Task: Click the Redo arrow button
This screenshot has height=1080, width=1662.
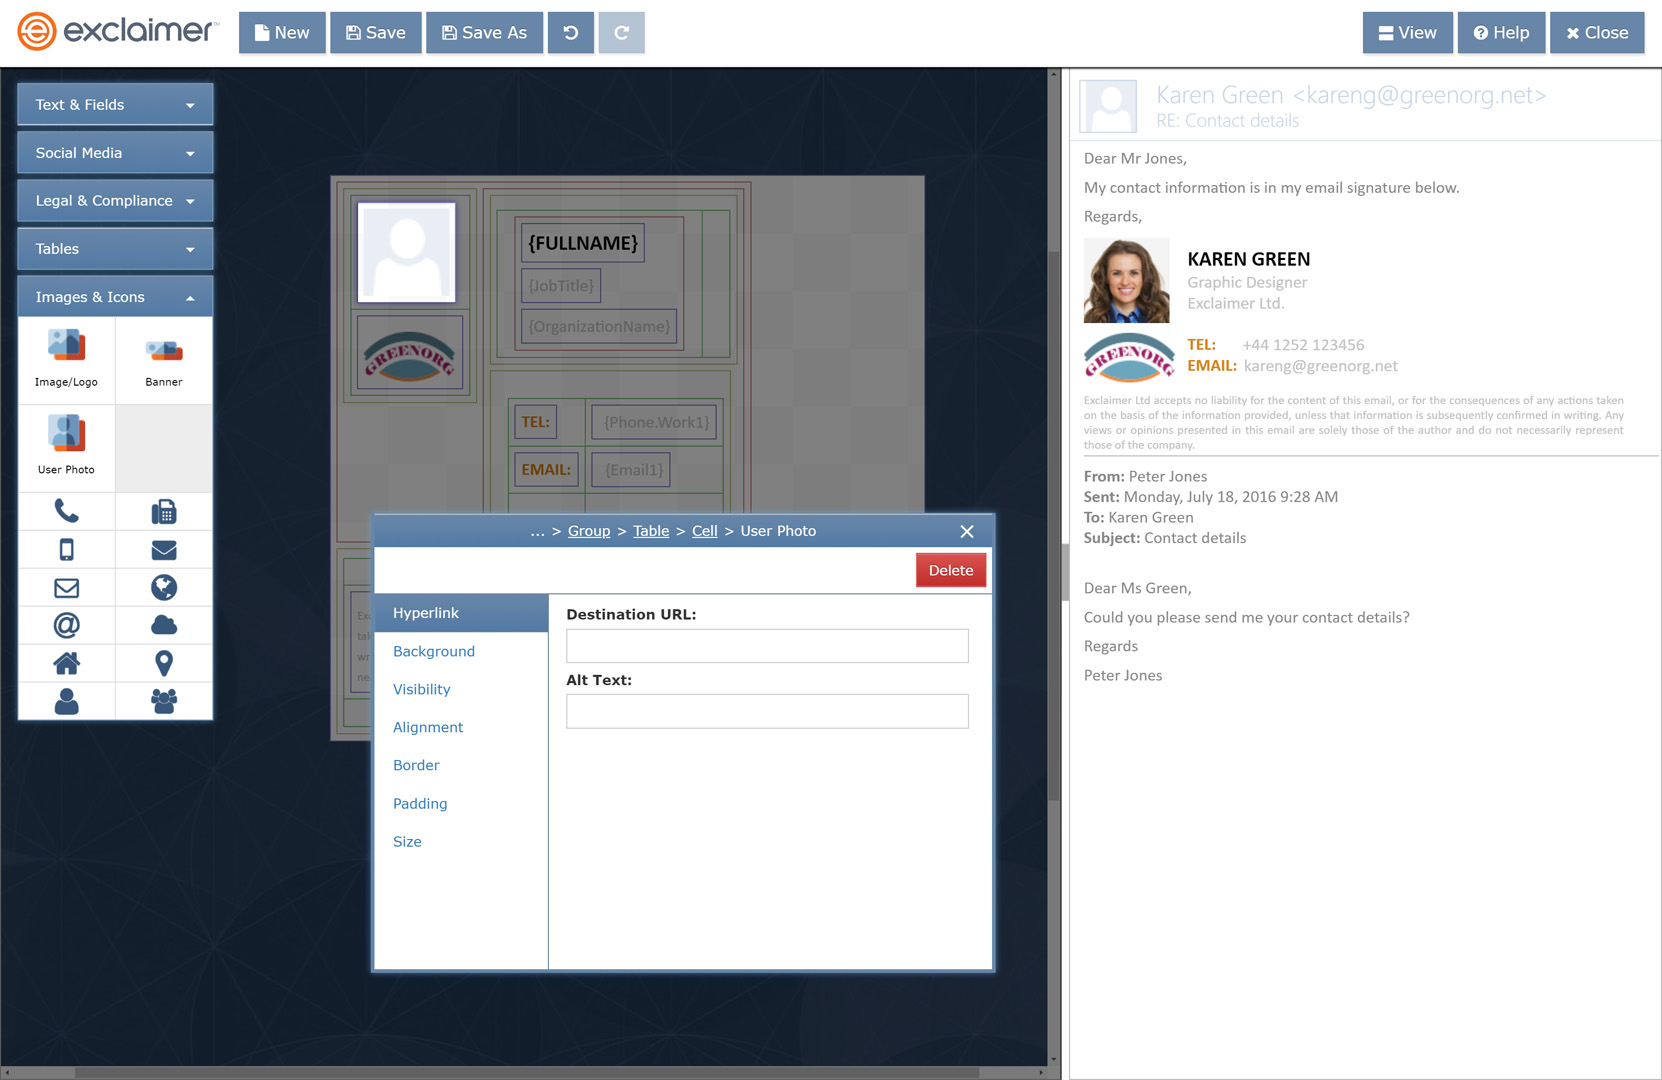Action: pyautogui.click(x=622, y=33)
